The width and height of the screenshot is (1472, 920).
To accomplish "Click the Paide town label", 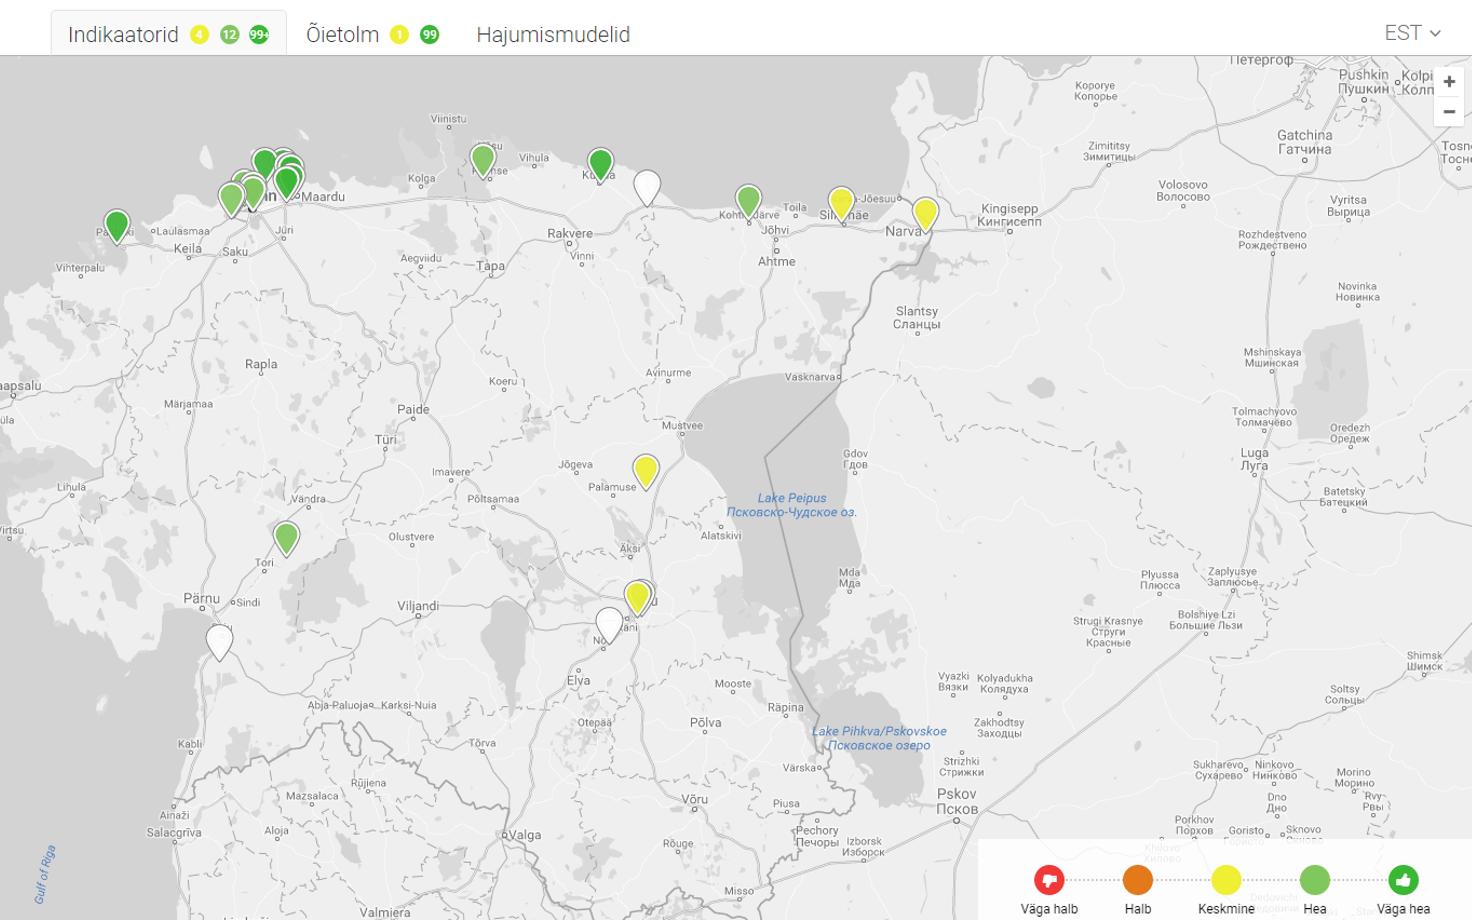I will pyautogui.click(x=413, y=409).
